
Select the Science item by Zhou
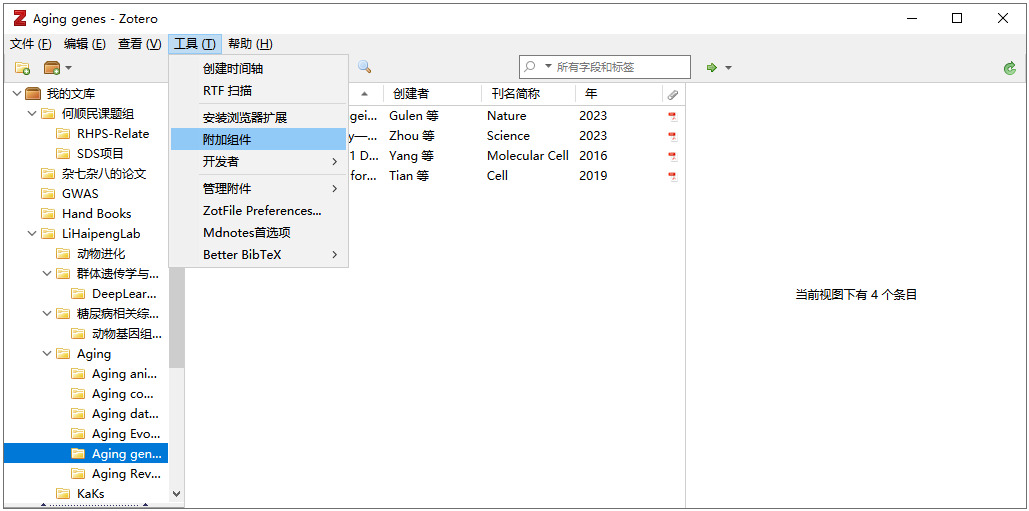[x=435, y=136]
